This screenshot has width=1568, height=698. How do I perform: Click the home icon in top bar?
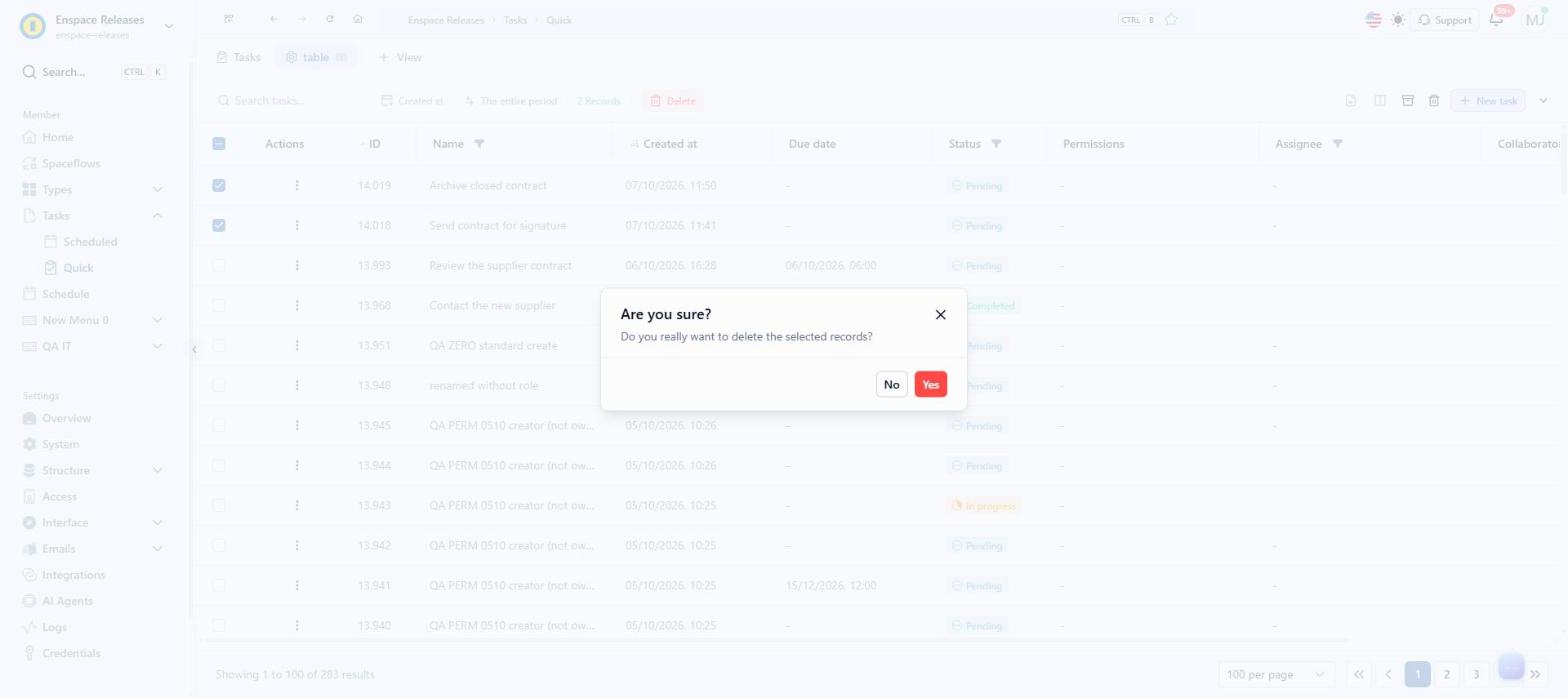(x=358, y=19)
